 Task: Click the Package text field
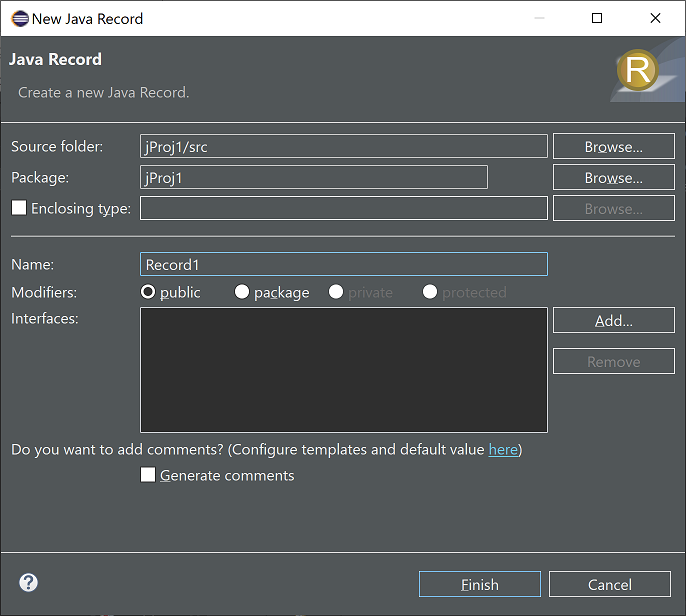coord(314,177)
